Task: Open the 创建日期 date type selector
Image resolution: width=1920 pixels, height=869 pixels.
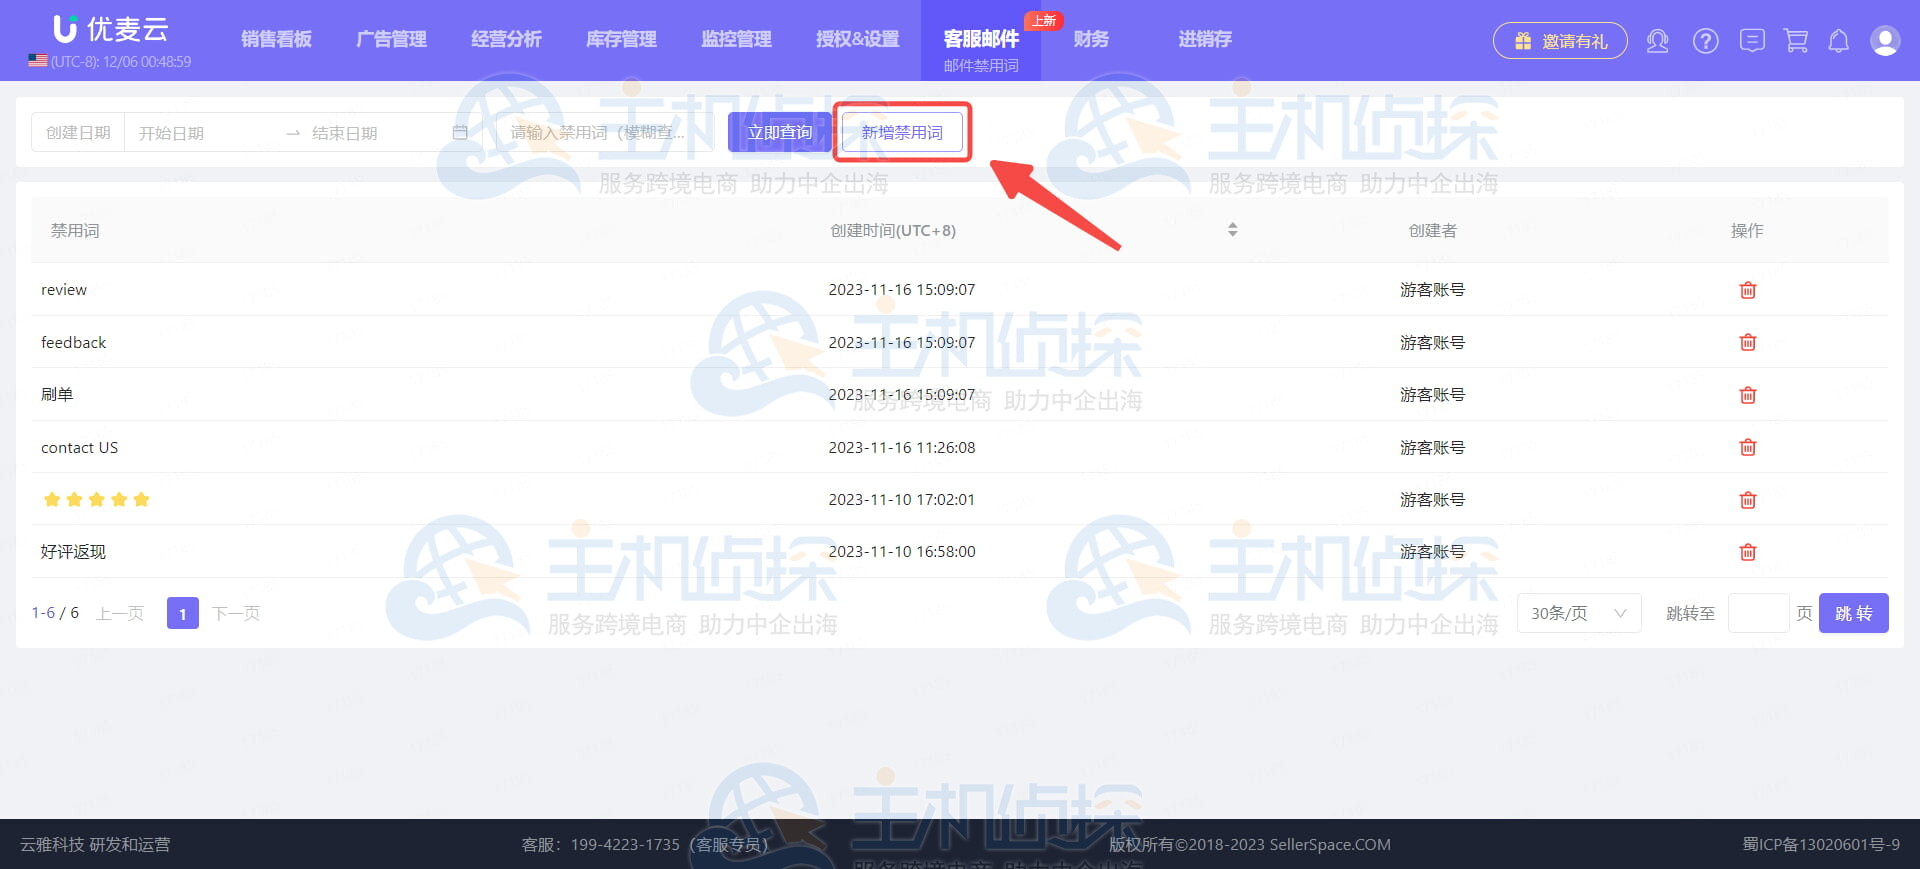Action: [78, 133]
